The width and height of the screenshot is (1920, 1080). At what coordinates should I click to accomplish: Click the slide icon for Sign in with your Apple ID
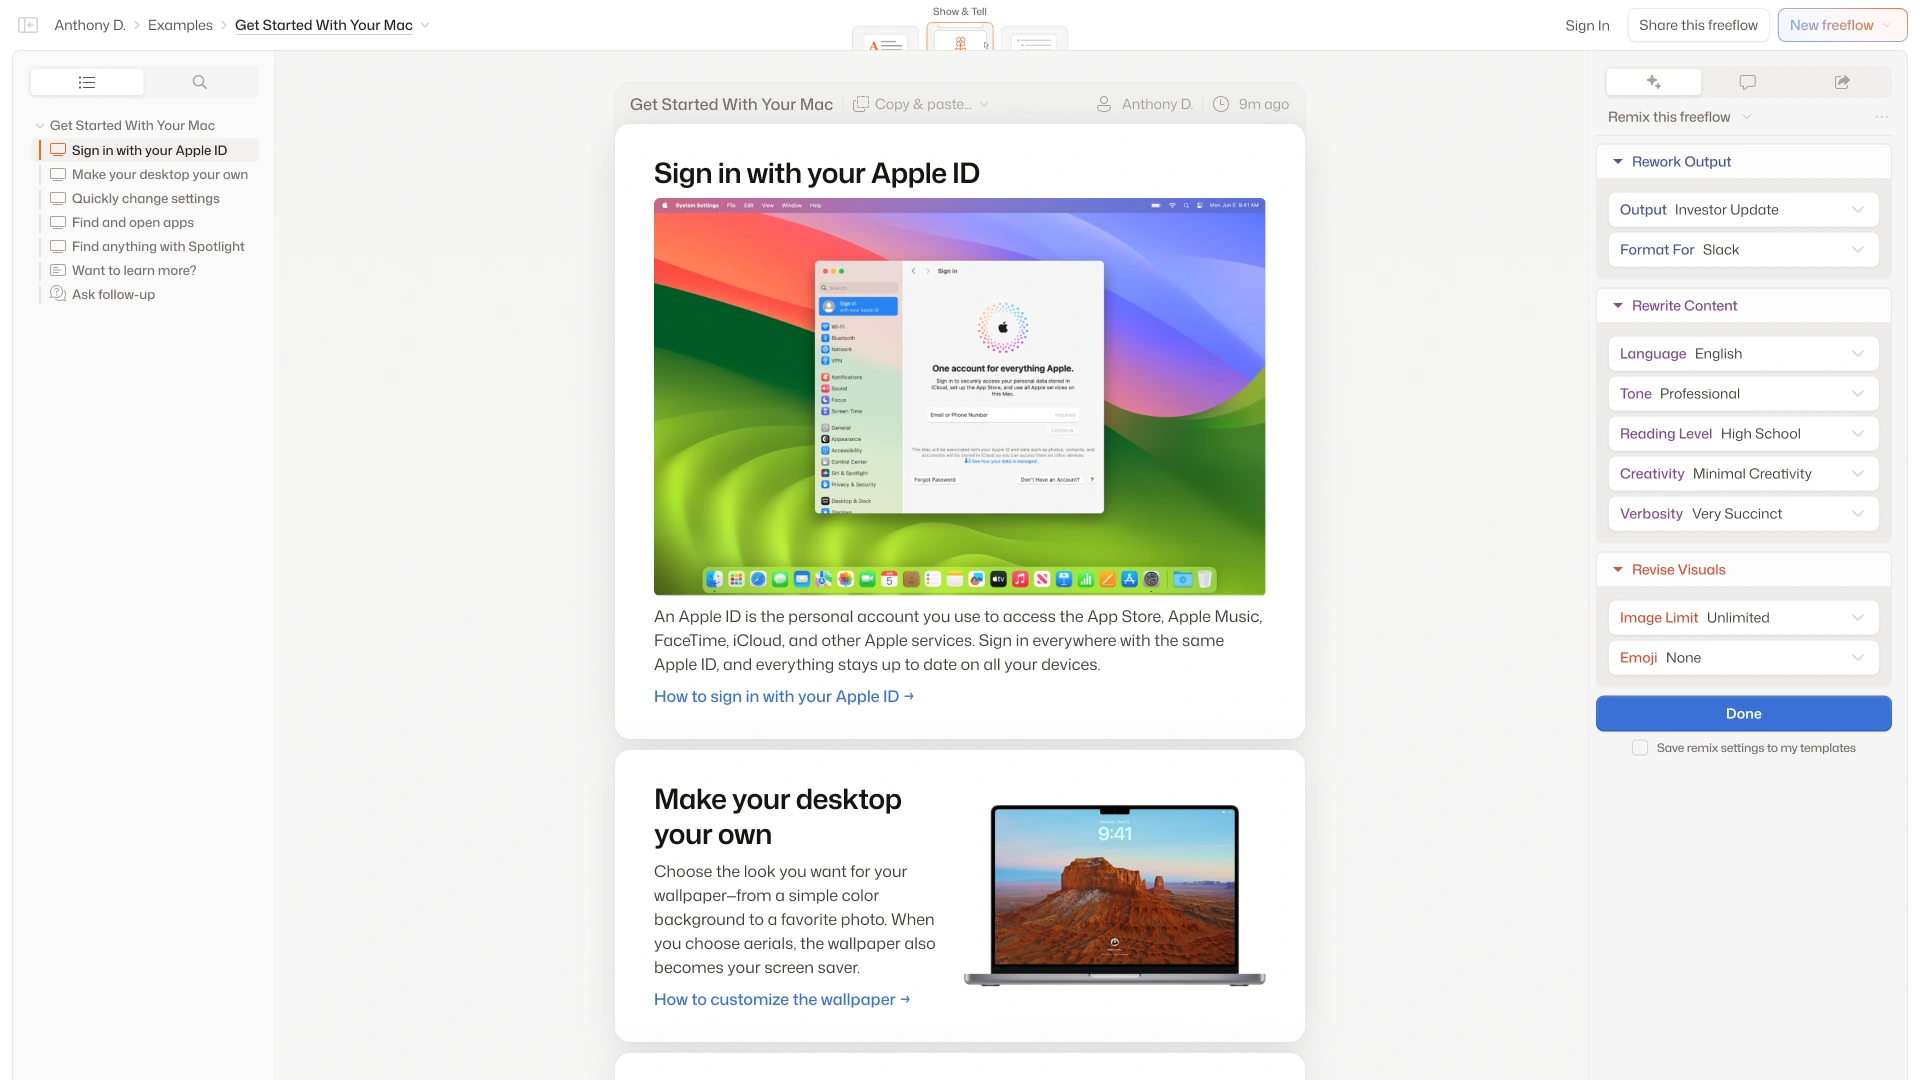58,150
